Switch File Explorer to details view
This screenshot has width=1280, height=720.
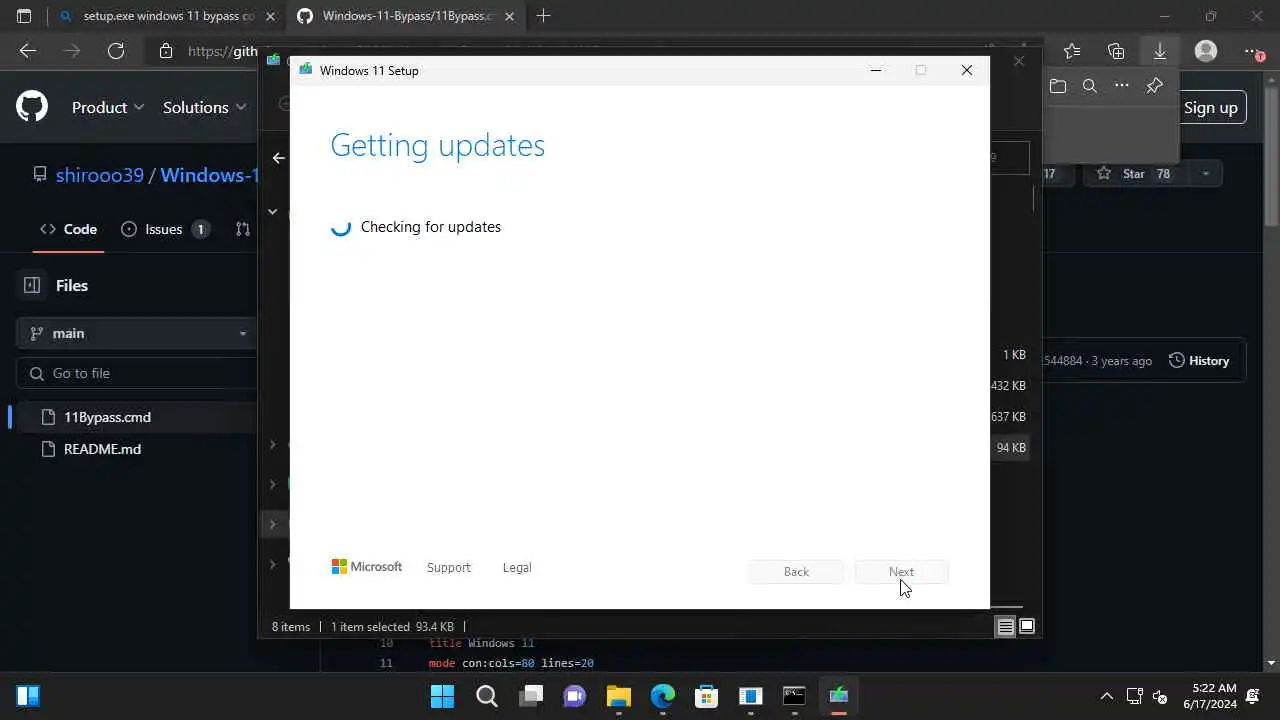tap(1006, 627)
